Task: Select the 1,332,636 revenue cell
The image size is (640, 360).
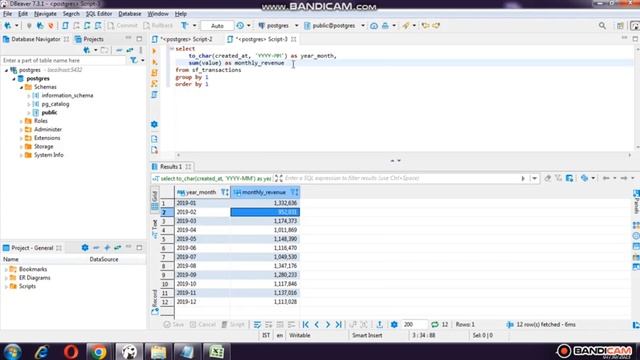Action: pos(265,203)
